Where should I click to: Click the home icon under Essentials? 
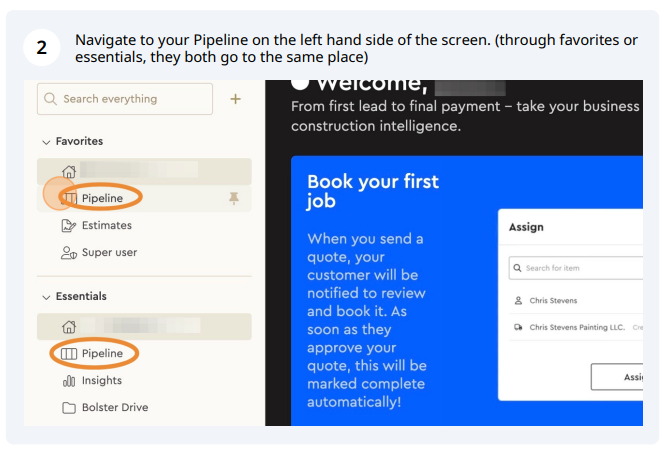69,326
